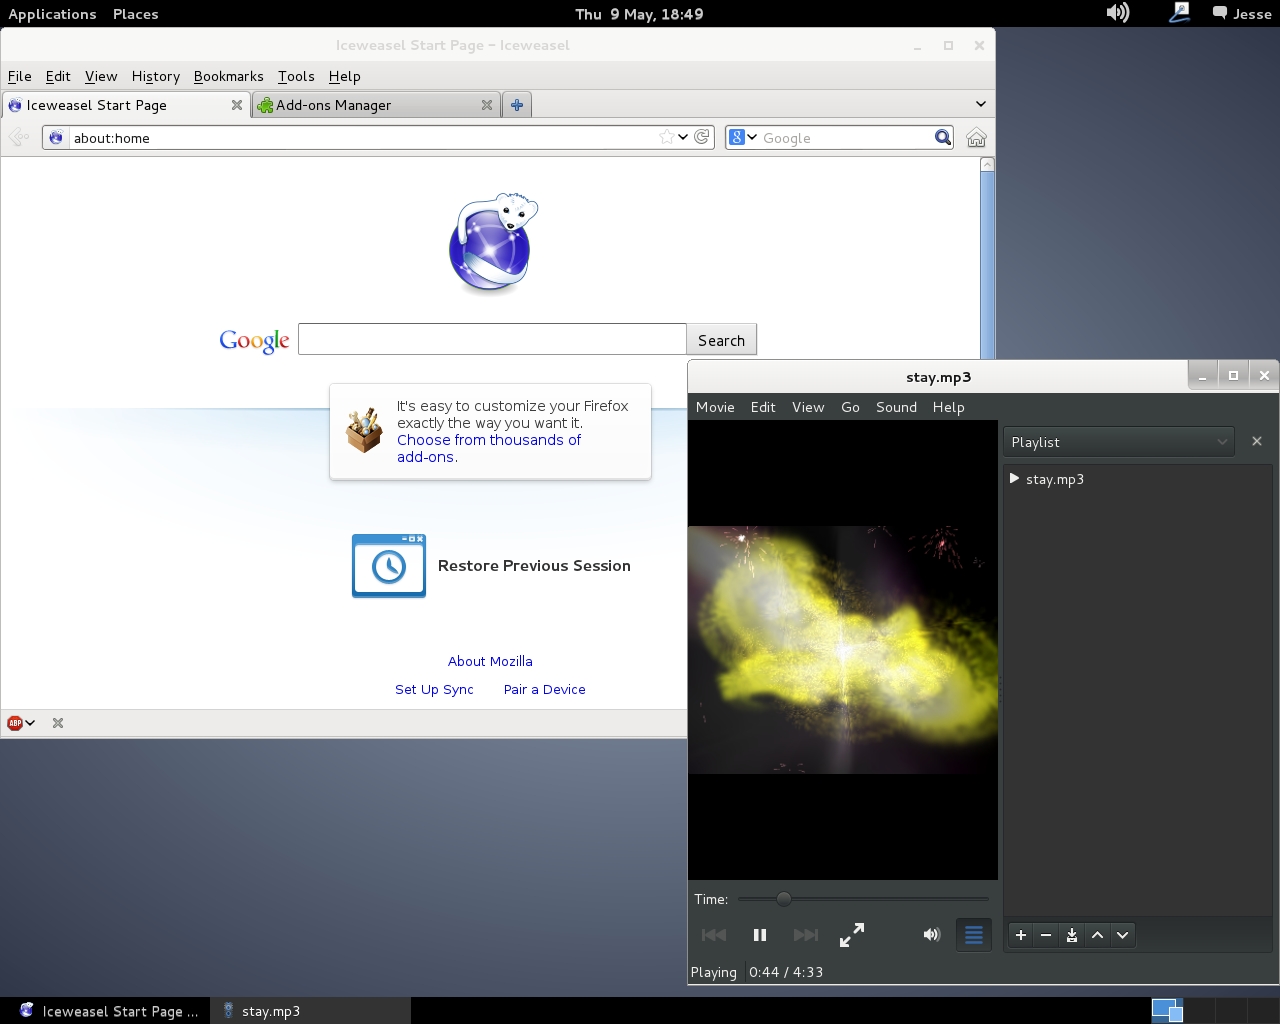Switch to Iceweasel in the taskbar
The width and height of the screenshot is (1280, 1024).
[110, 1011]
